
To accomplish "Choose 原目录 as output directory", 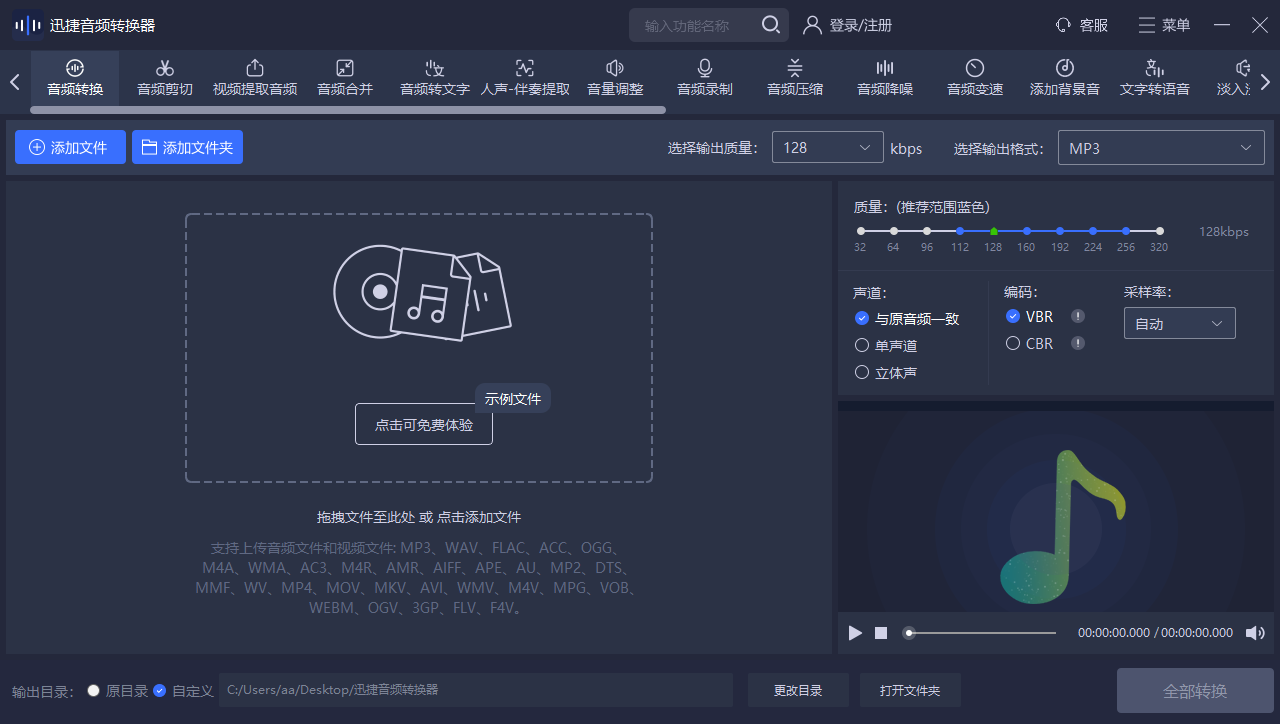I will [x=93, y=690].
